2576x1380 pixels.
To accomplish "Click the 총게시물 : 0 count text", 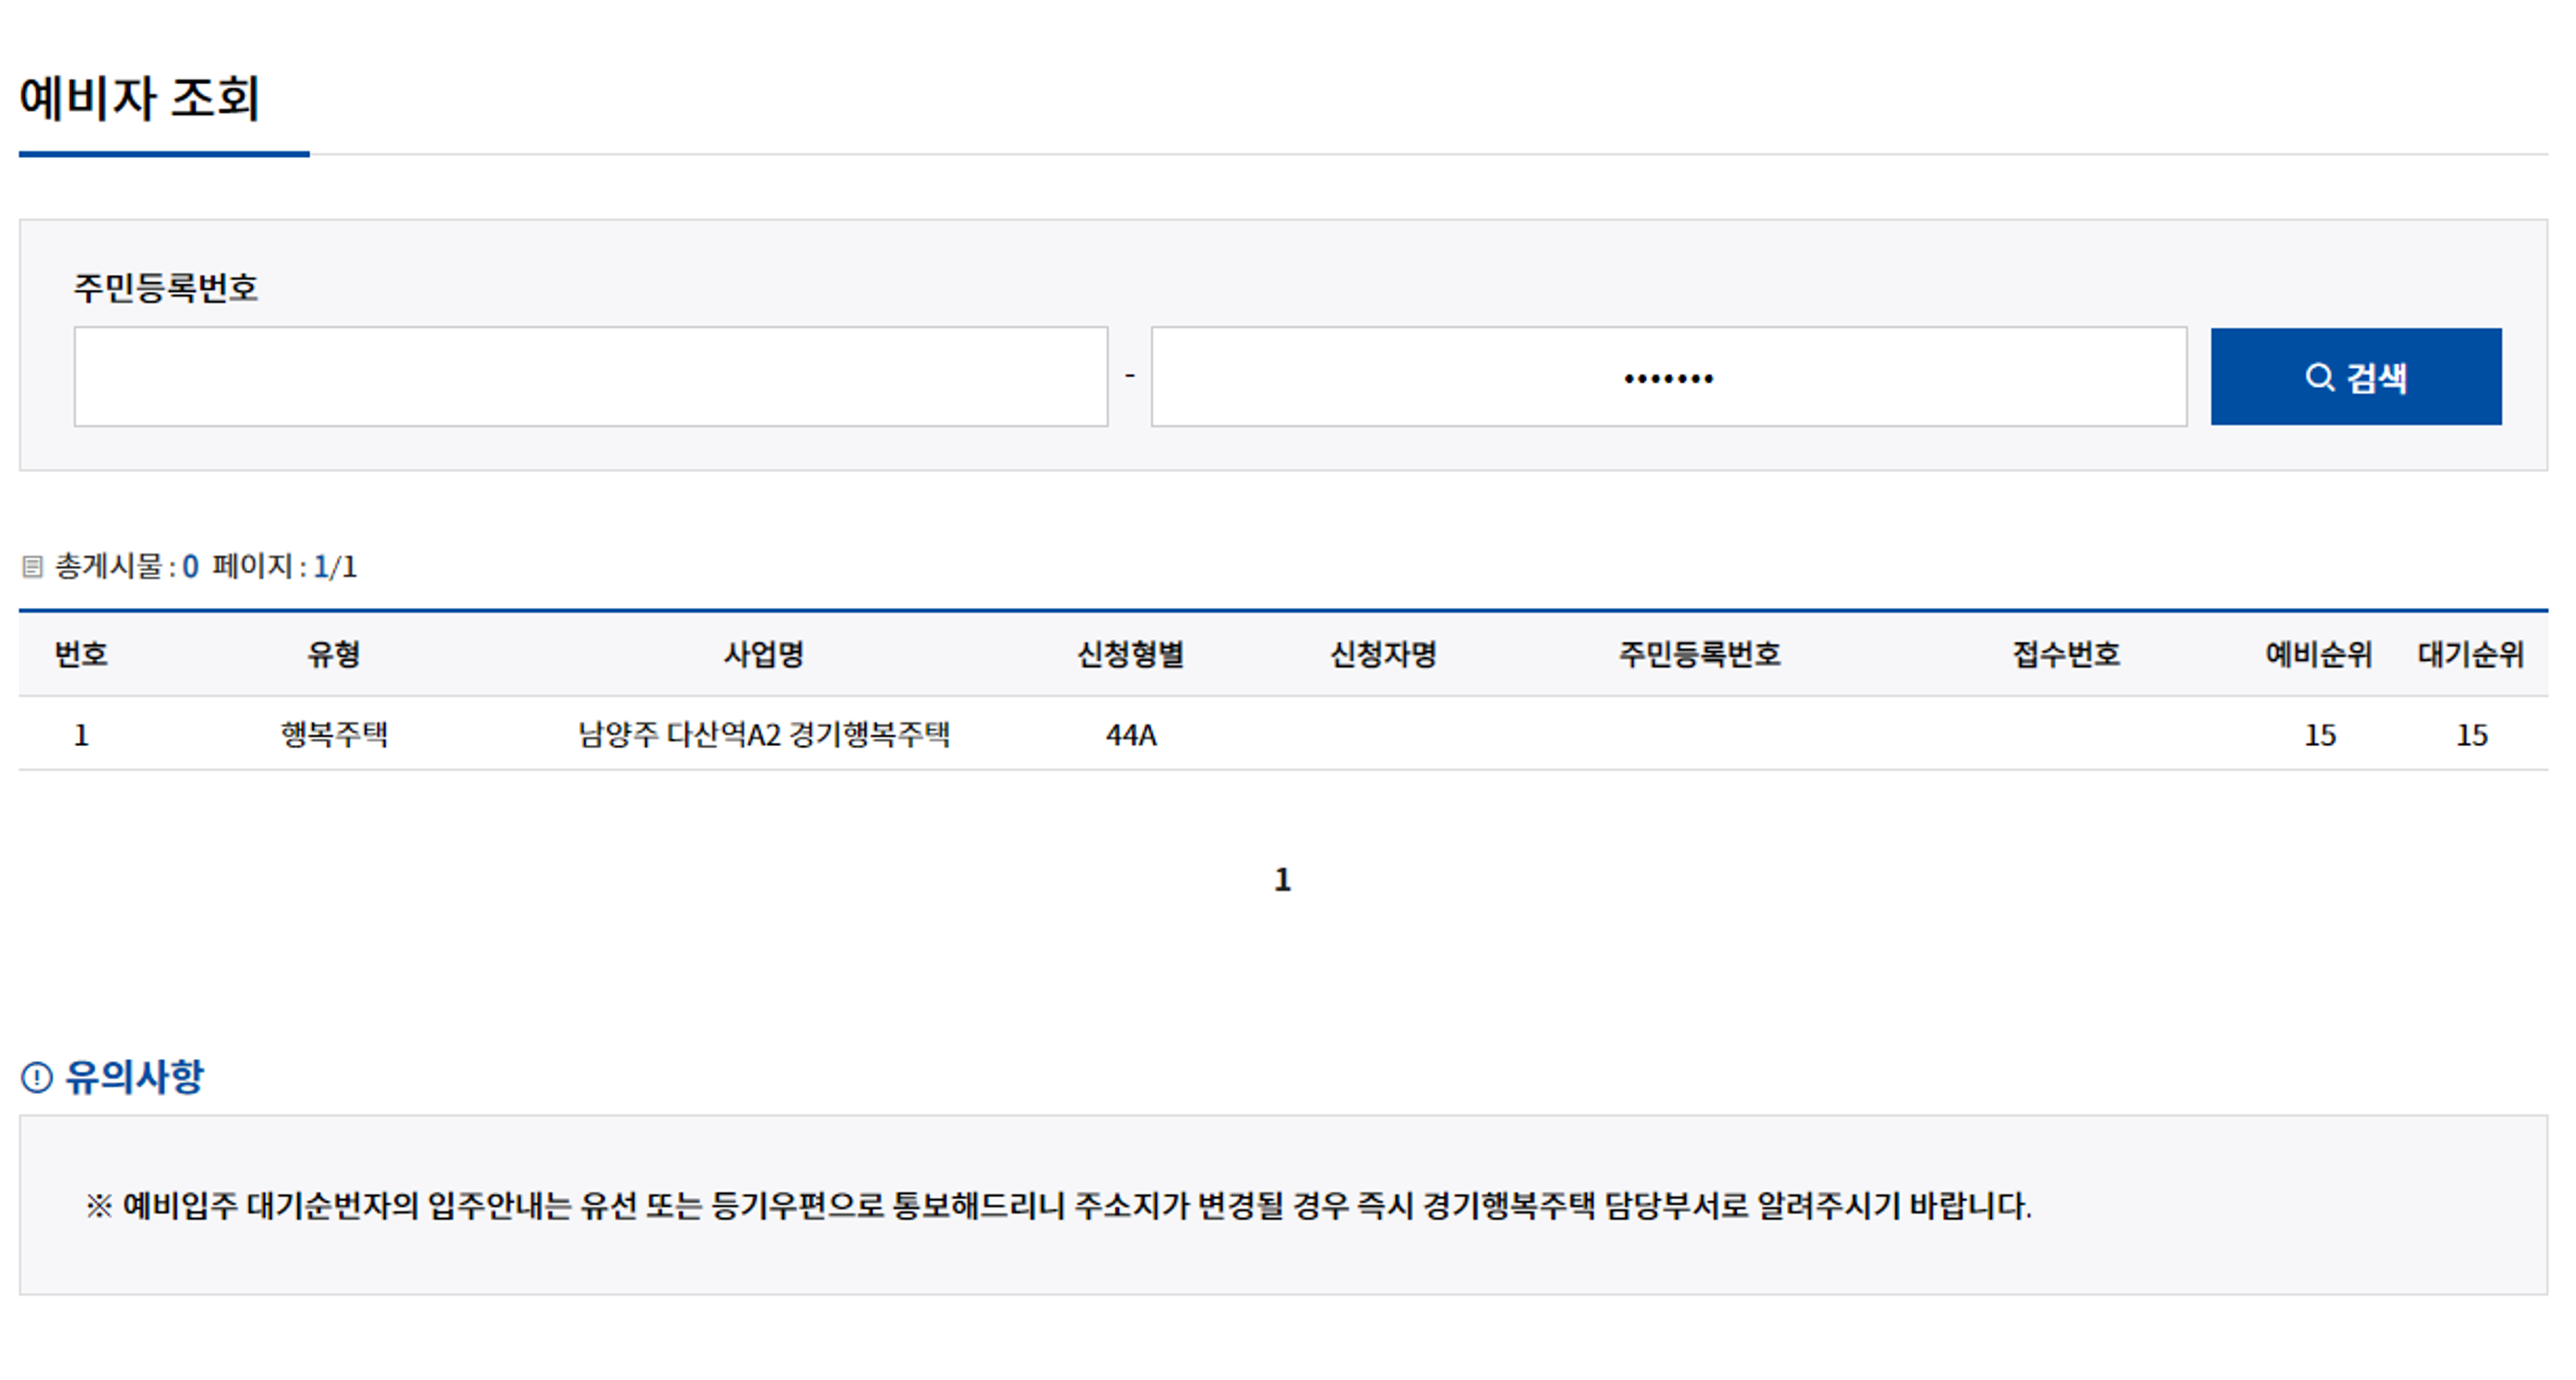I will tap(127, 567).
